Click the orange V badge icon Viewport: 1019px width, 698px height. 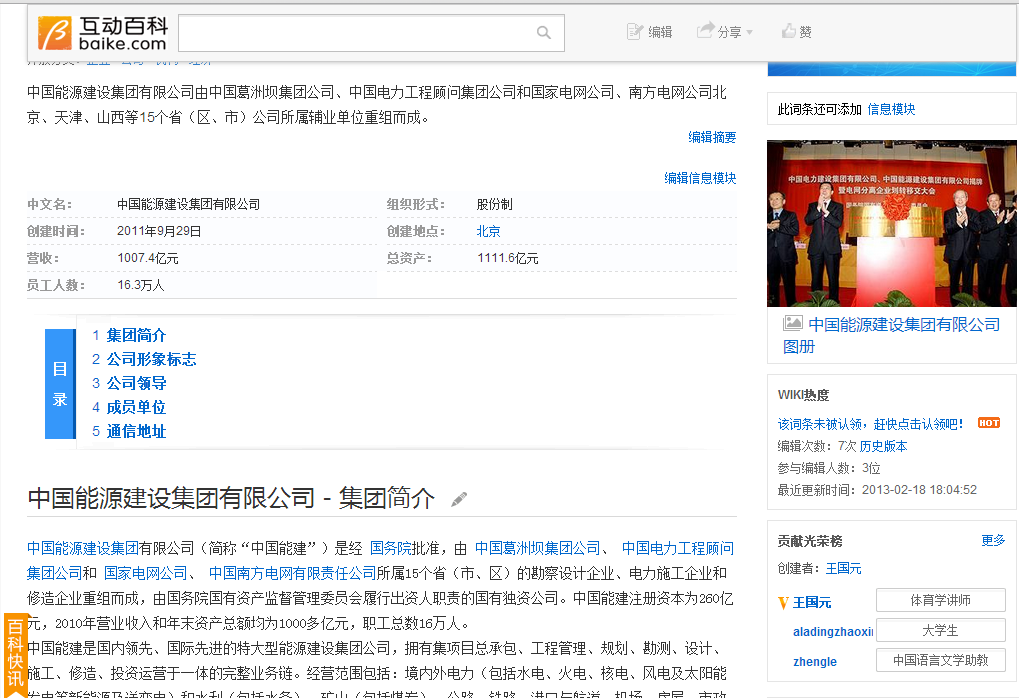[x=783, y=603]
